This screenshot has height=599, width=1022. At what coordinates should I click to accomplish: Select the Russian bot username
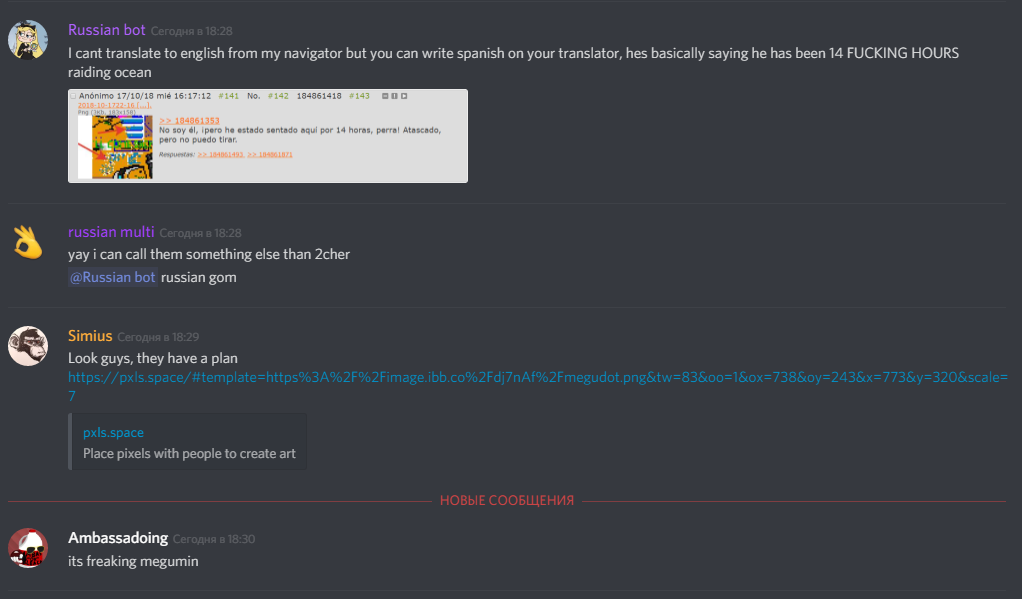click(x=106, y=30)
